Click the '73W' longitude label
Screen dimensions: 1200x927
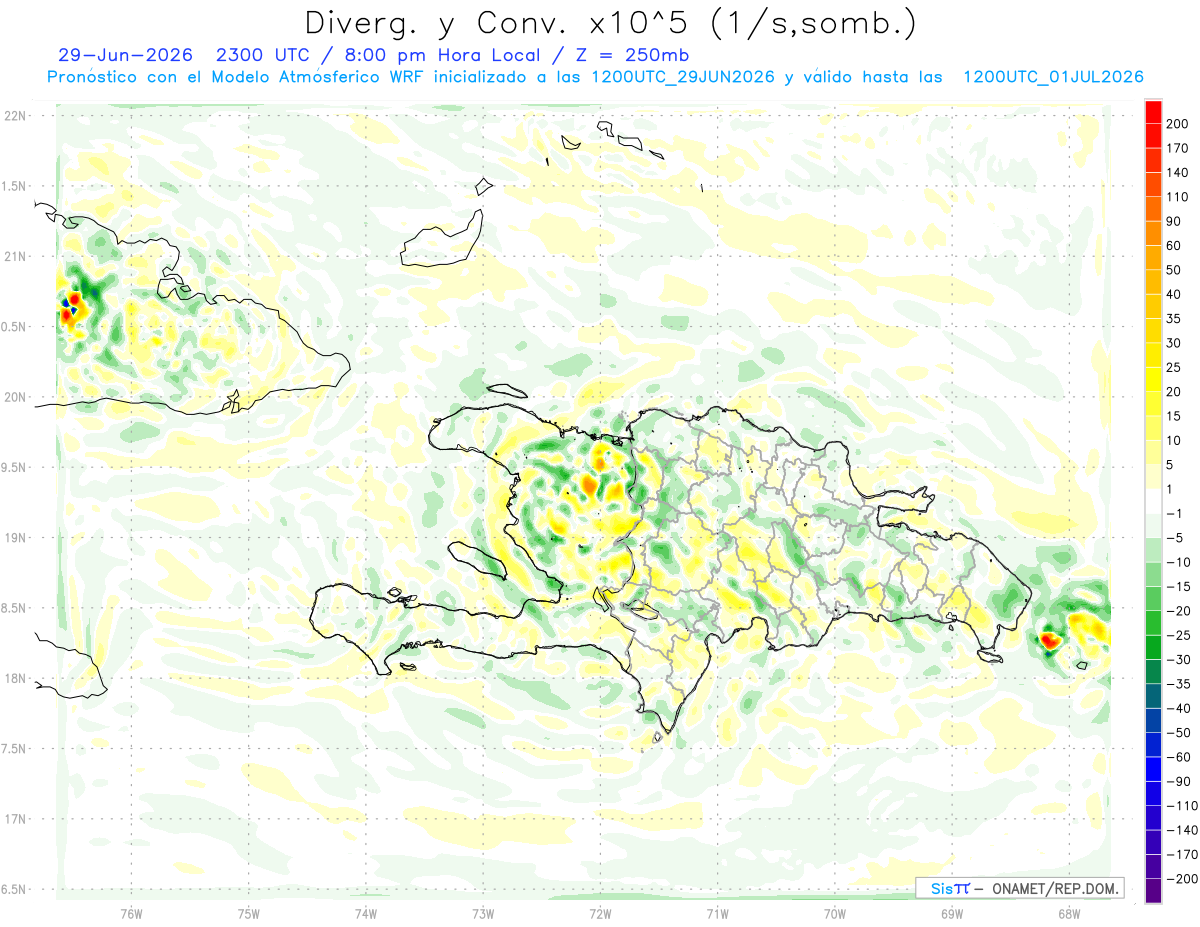point(483,912)
